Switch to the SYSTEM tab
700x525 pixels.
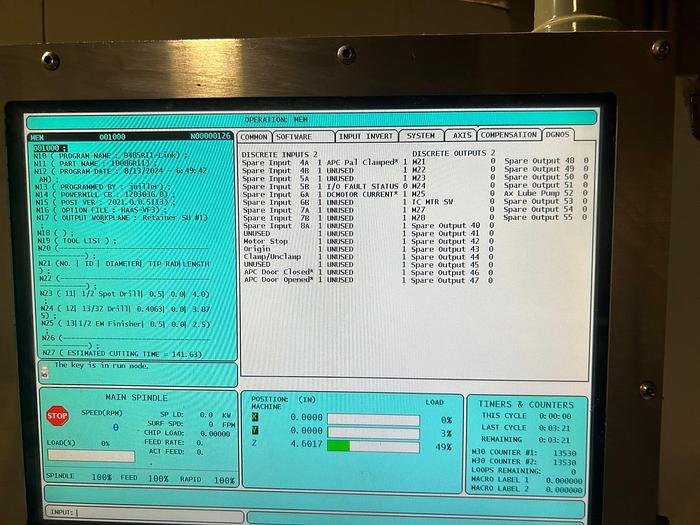click(420, 136)
